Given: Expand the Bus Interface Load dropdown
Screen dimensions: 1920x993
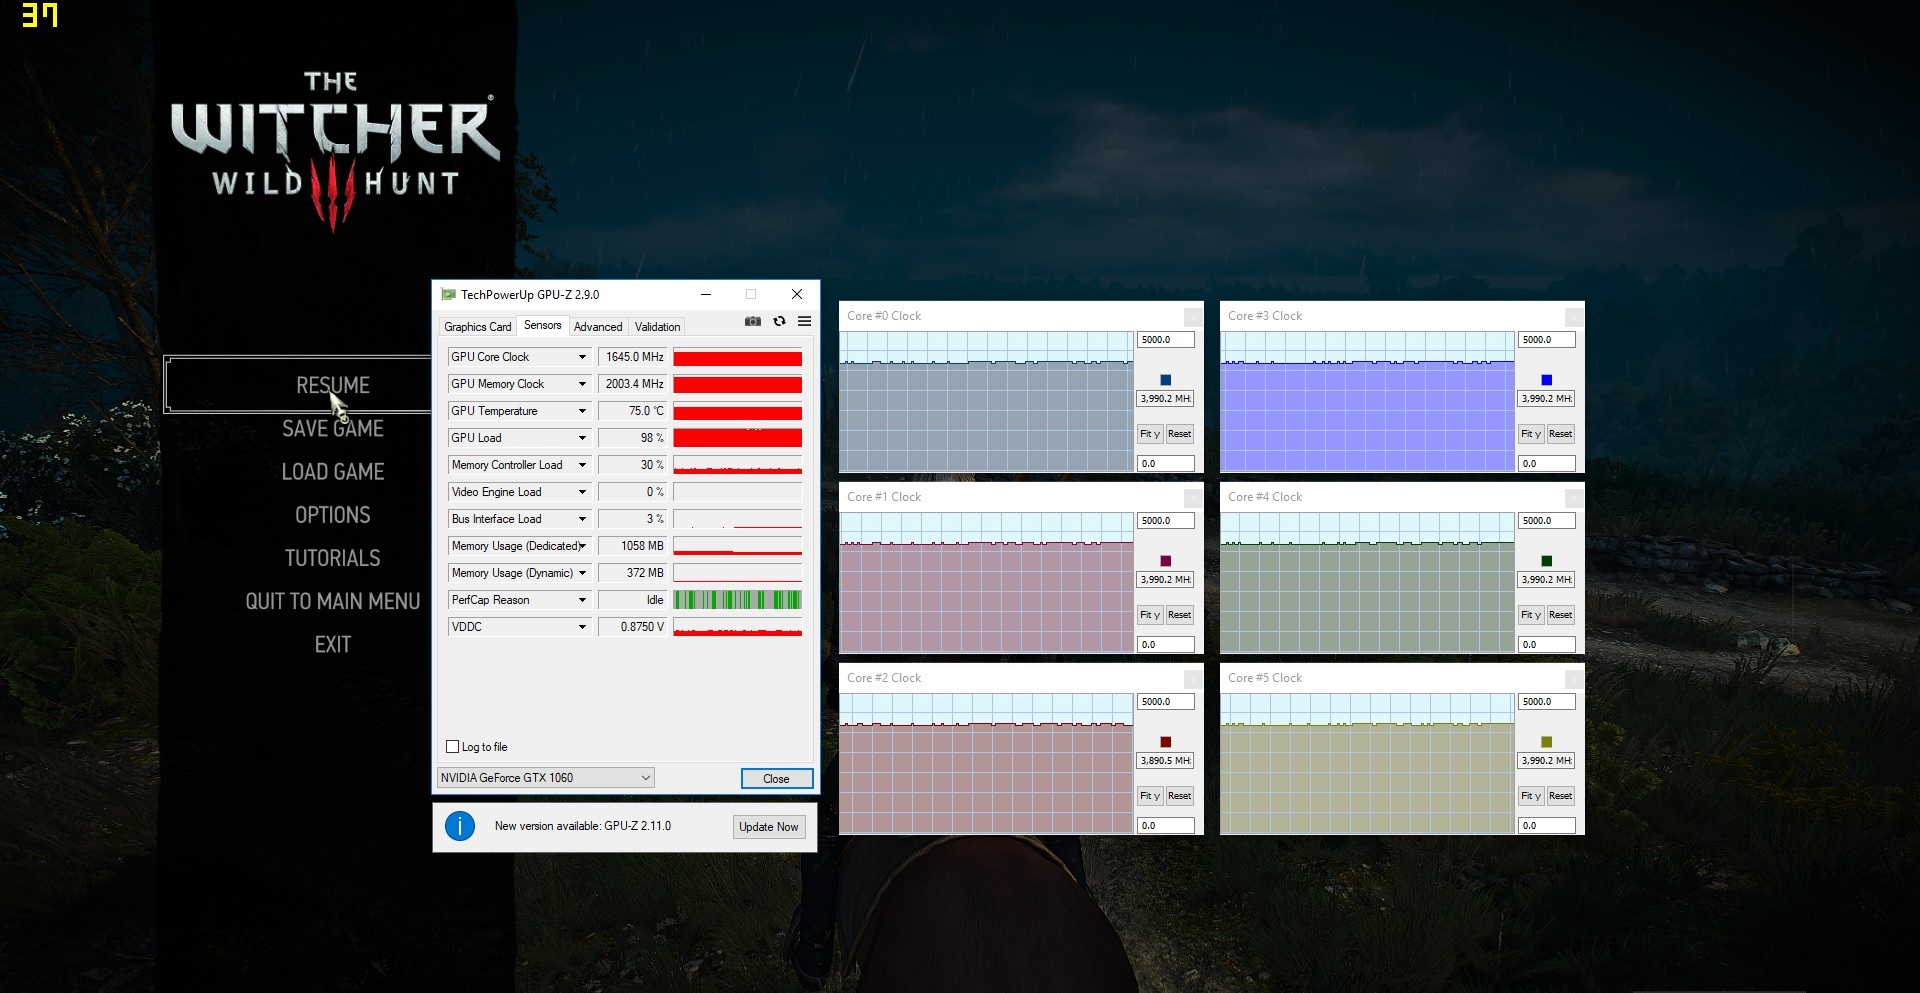Looking at the screenshot, I should pos(582,519).
